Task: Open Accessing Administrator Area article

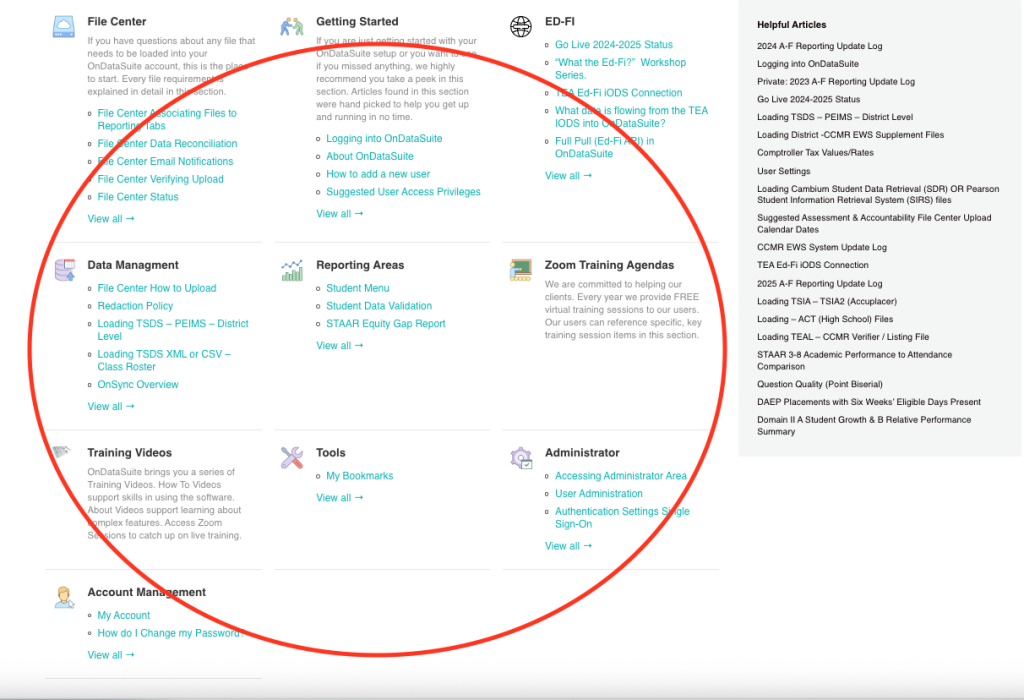Action: [x=621, y=476]
